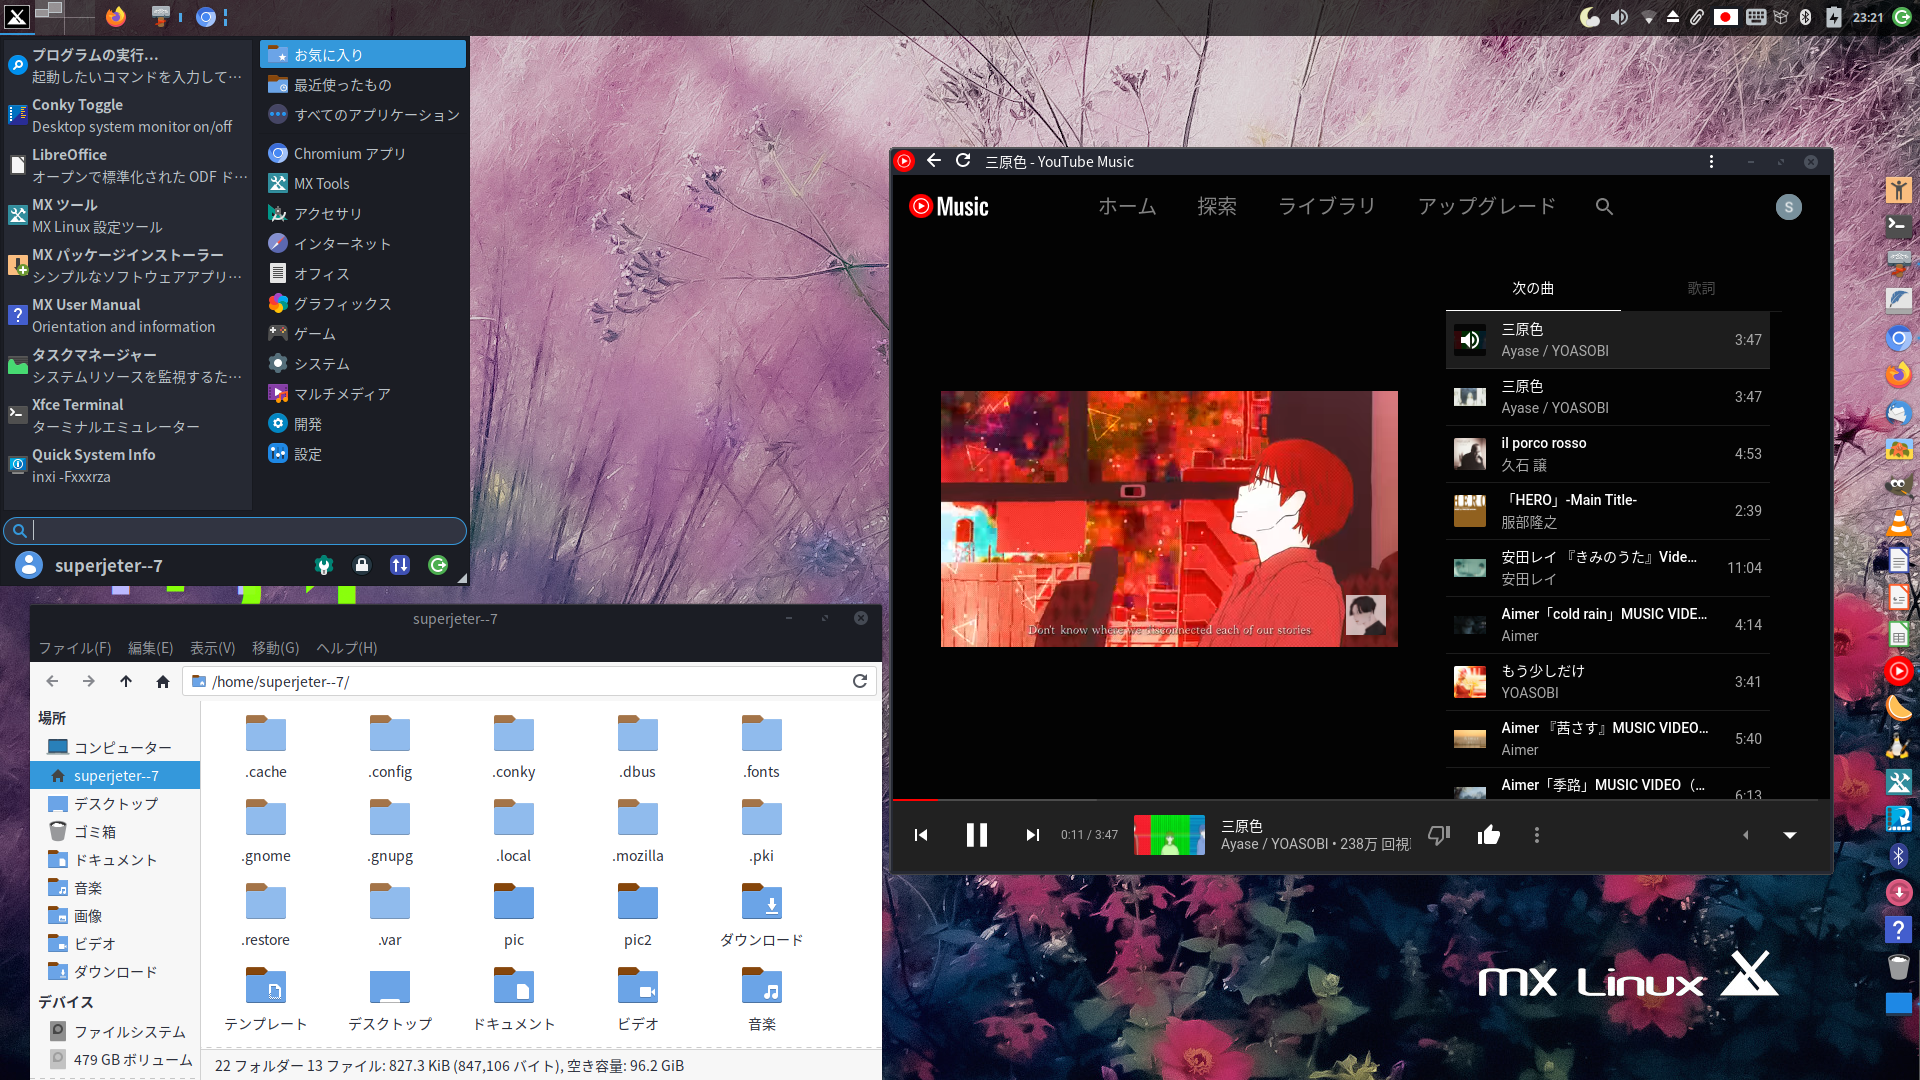Open the account avatar menu

click(1789, 207)
